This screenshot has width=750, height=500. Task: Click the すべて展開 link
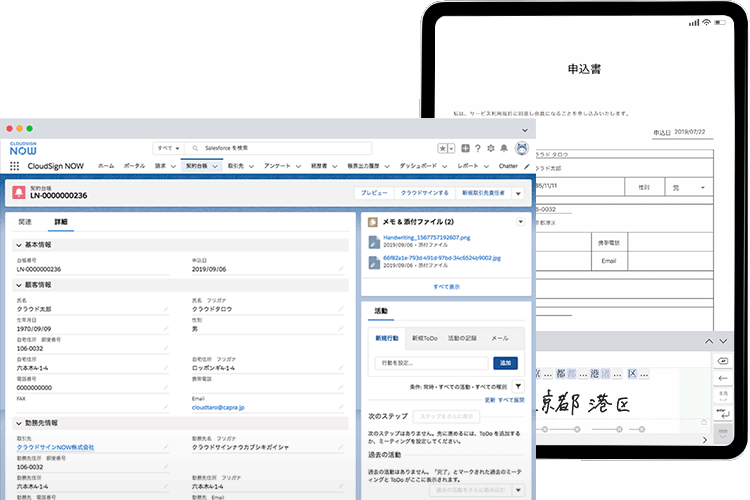511,400
